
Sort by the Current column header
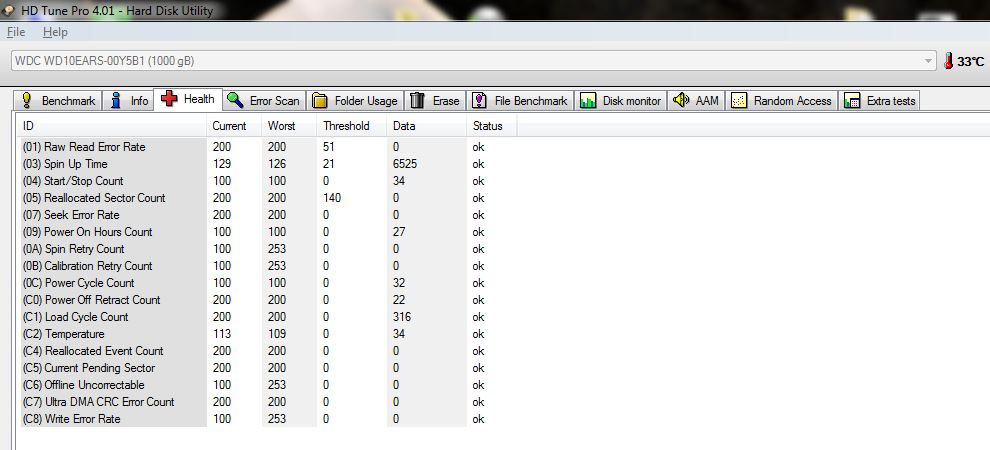(234, 126)
